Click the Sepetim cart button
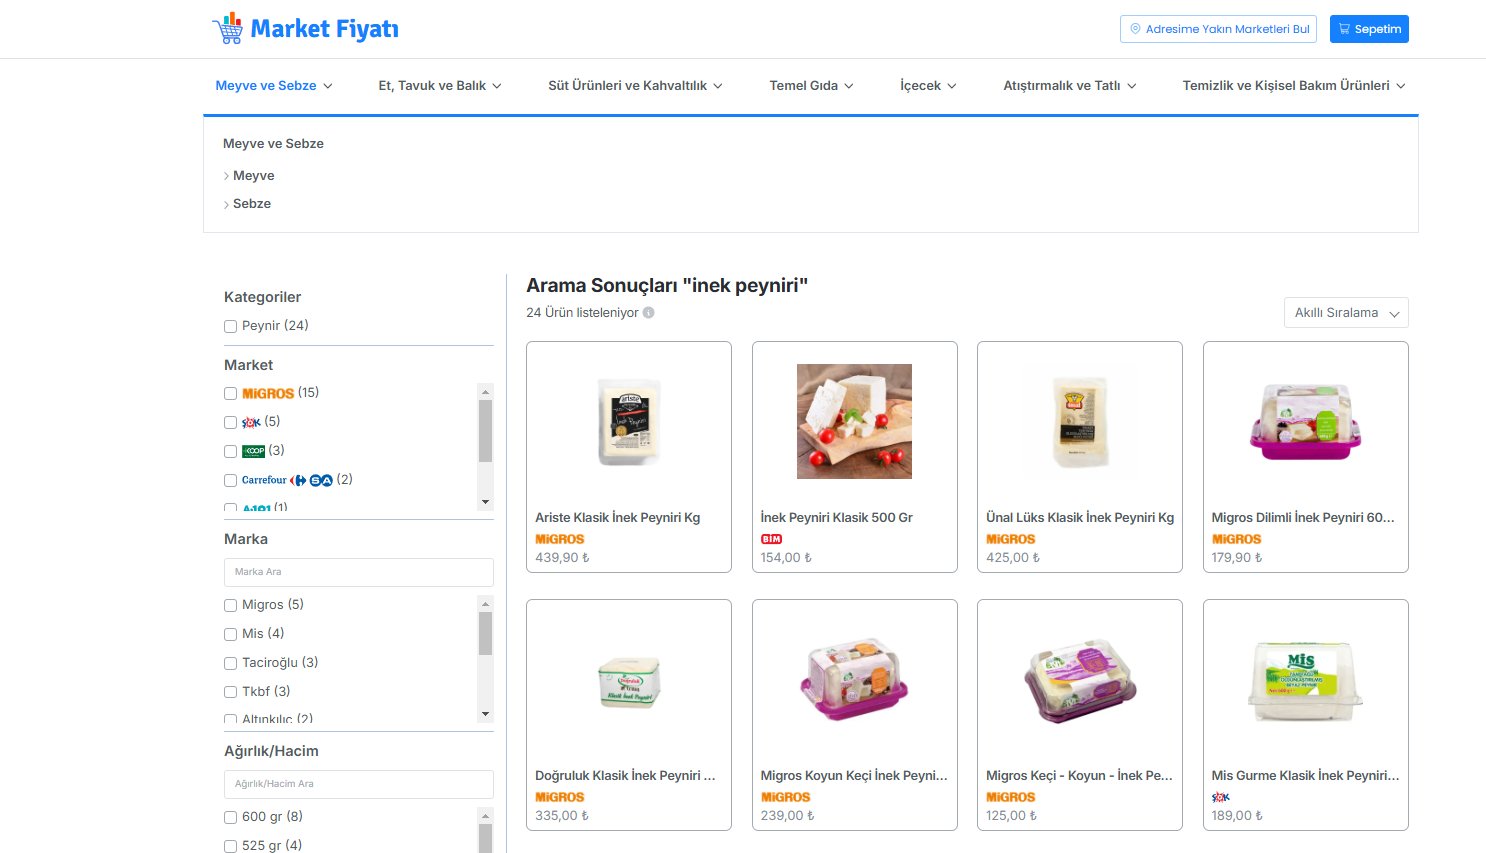 click(x=1369, y=29)
